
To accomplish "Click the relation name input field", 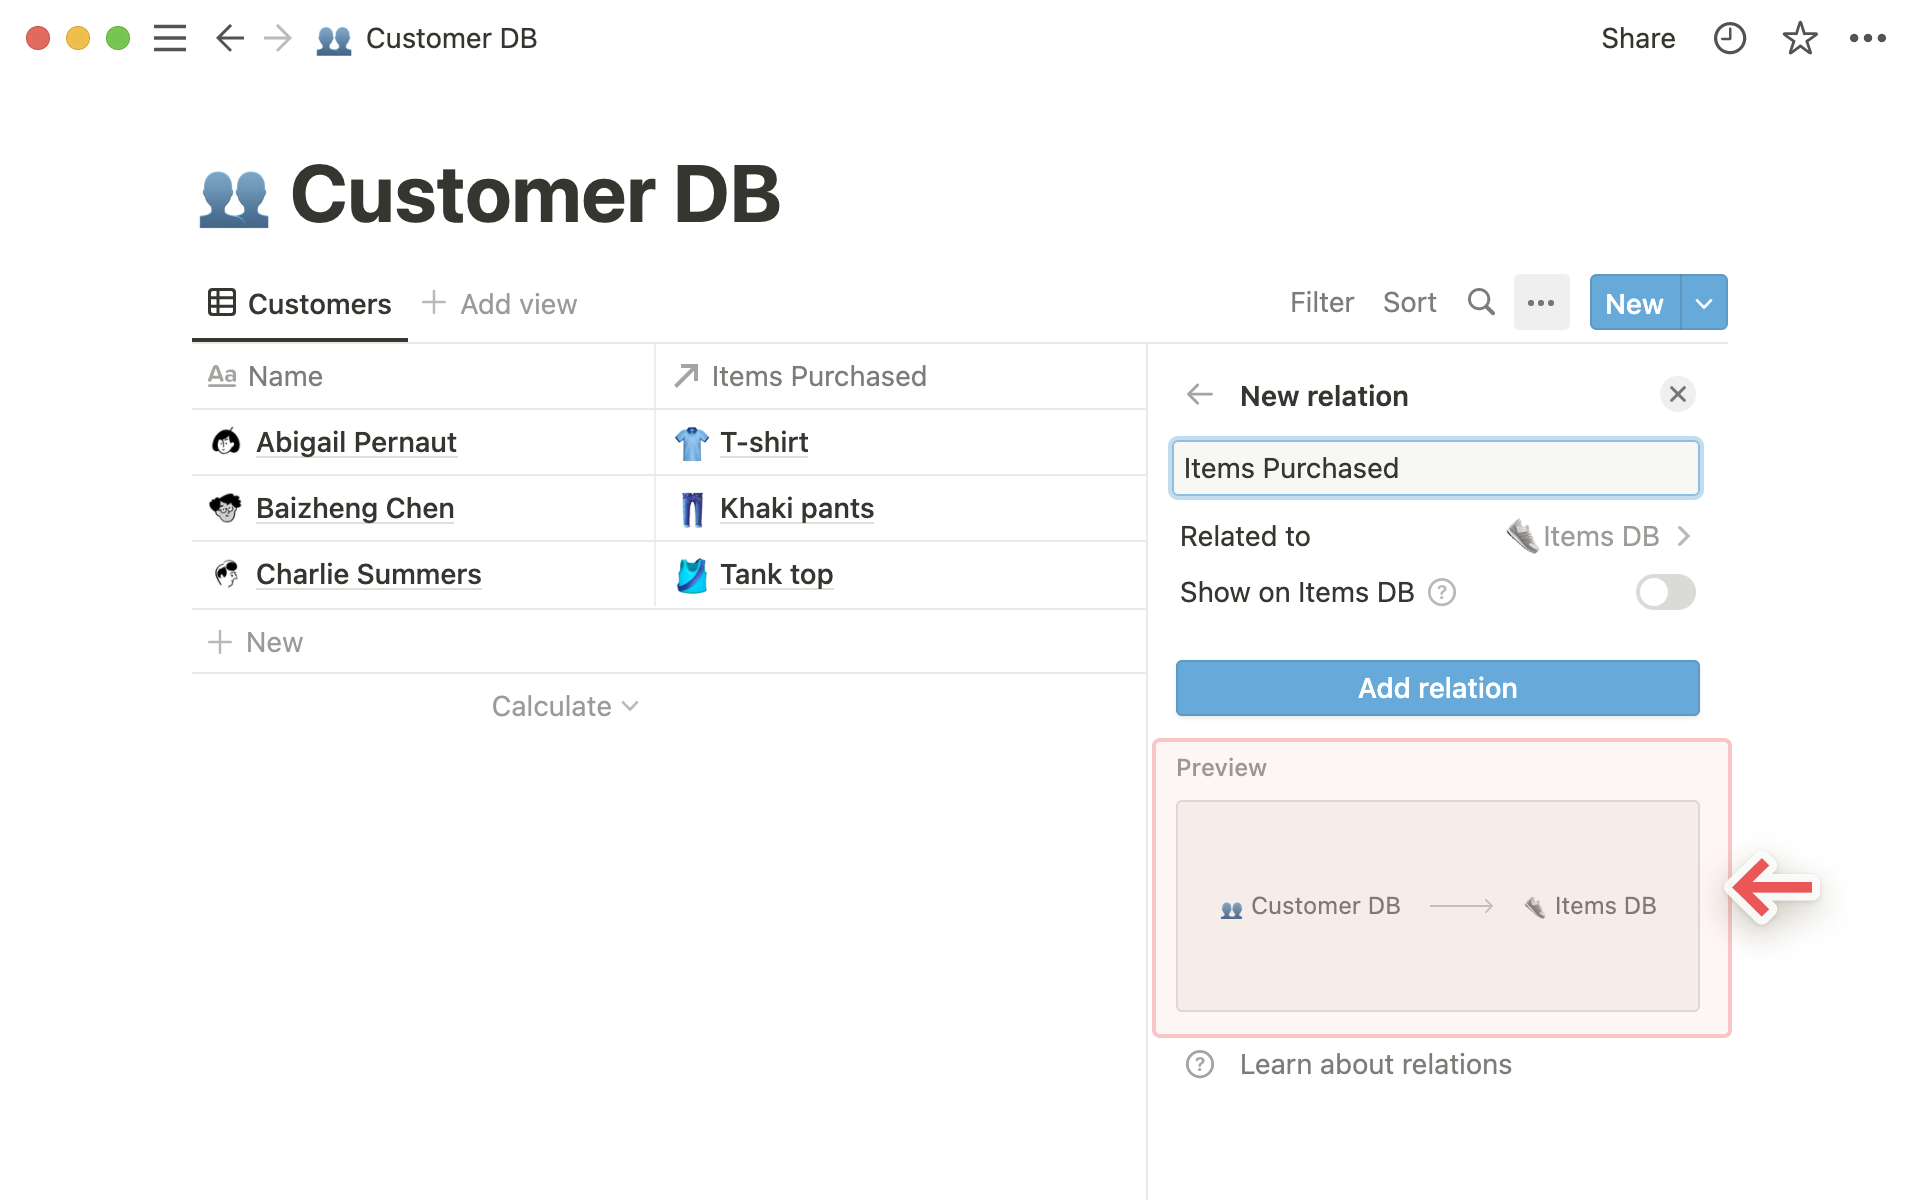I will tap(1436, 467).
